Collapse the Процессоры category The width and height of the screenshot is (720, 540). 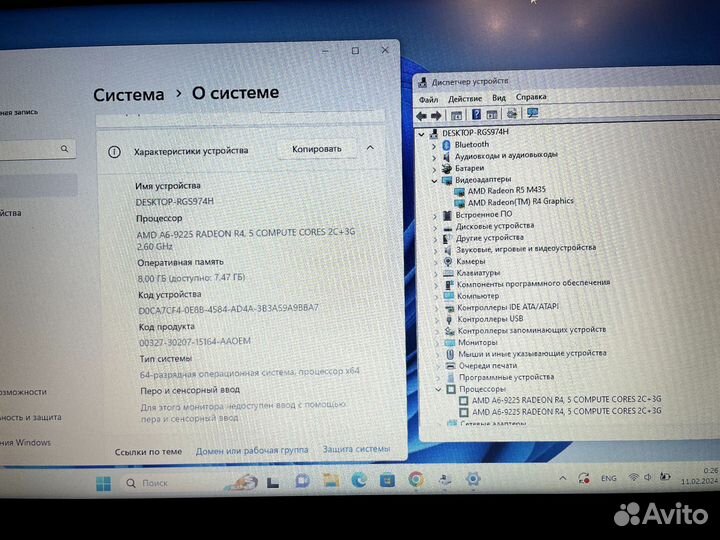tap(439, 390)
